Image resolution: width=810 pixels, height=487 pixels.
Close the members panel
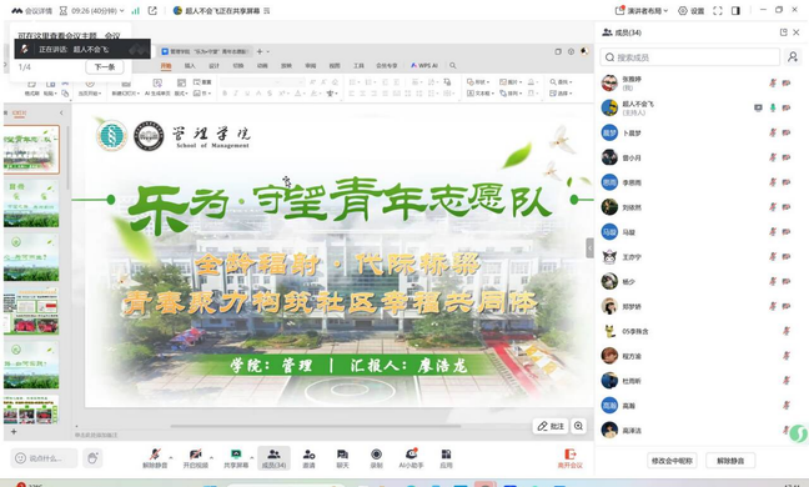pos(796,33)
